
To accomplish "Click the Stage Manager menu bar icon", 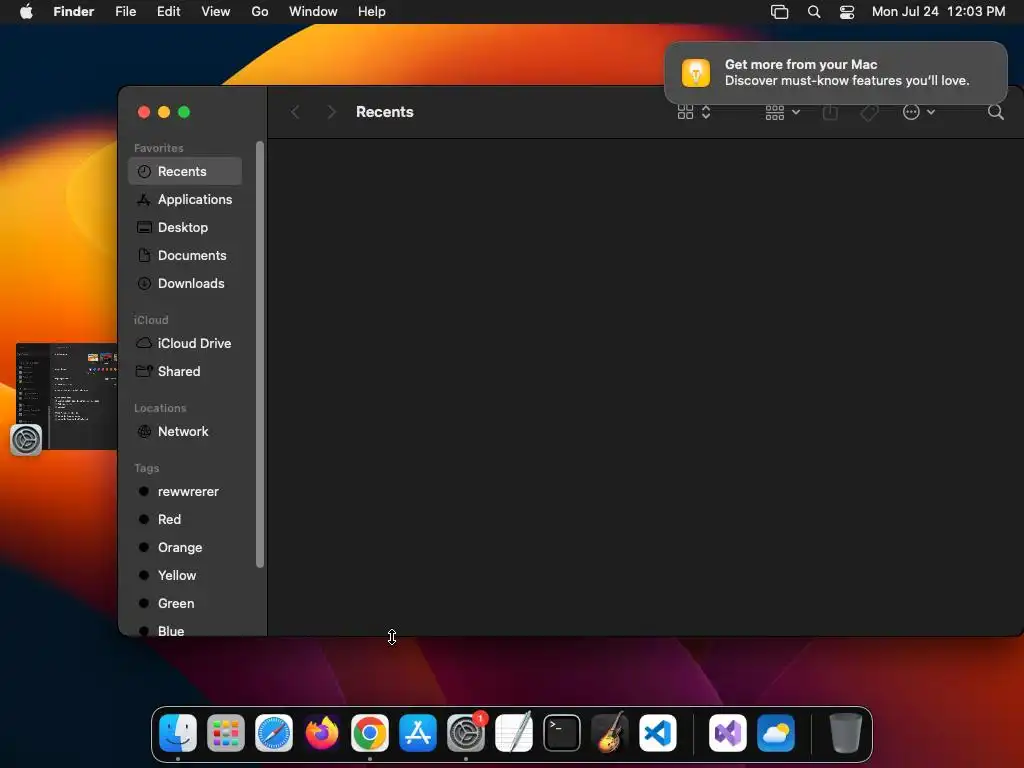I will point(779,12).
